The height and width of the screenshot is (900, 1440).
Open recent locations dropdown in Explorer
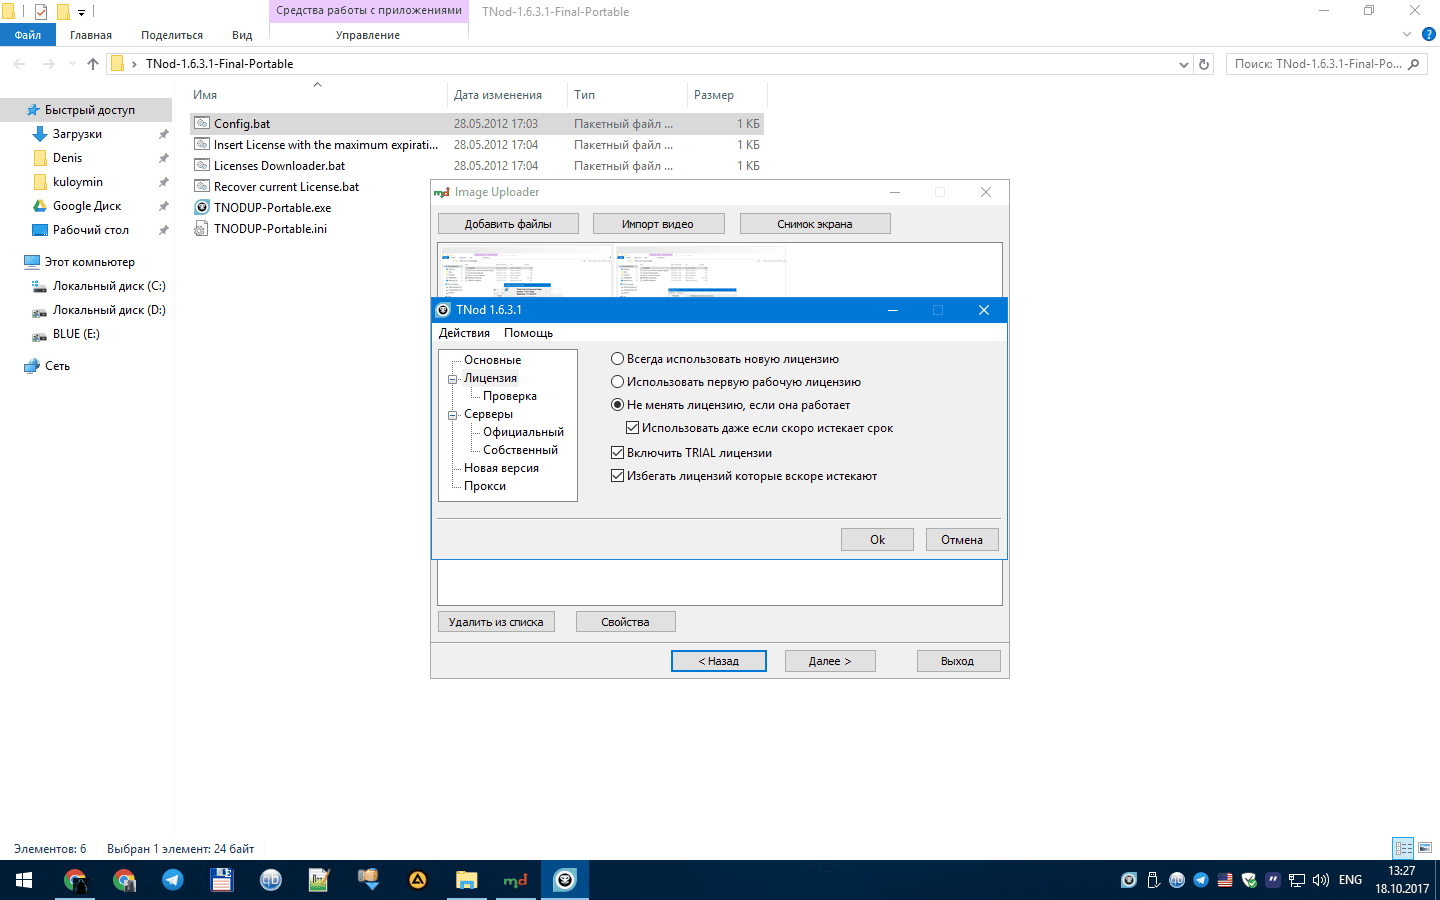pyautogui.click(x=72, y=64)
